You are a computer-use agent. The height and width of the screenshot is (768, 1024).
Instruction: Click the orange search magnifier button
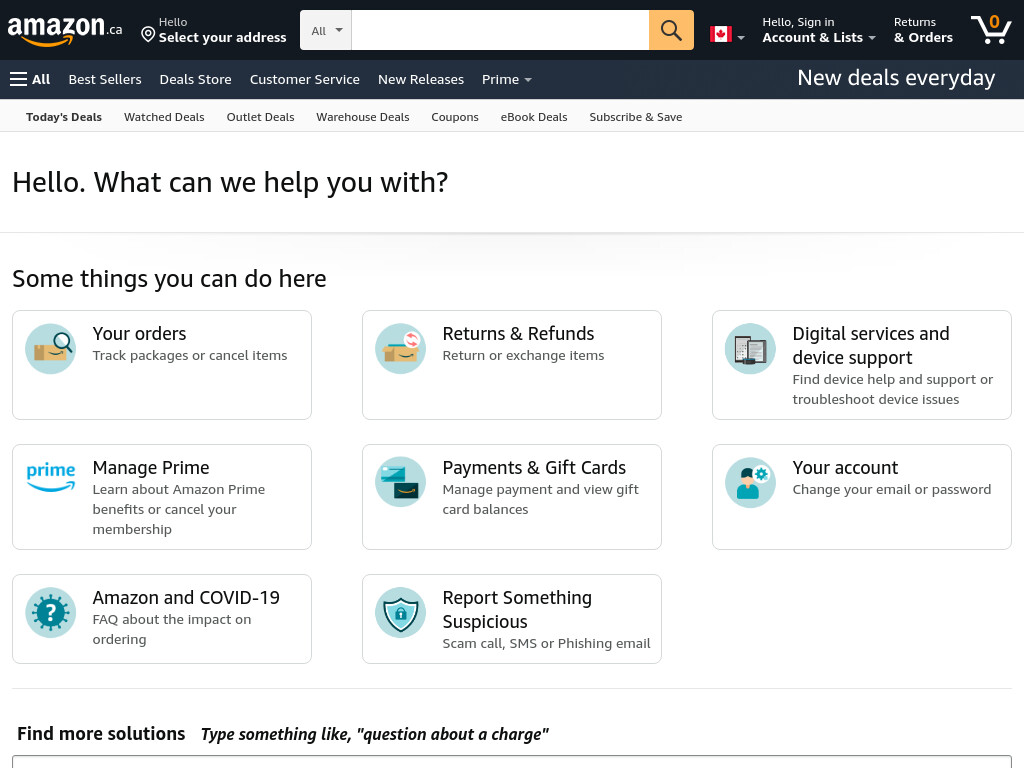[x=671, y=30]
